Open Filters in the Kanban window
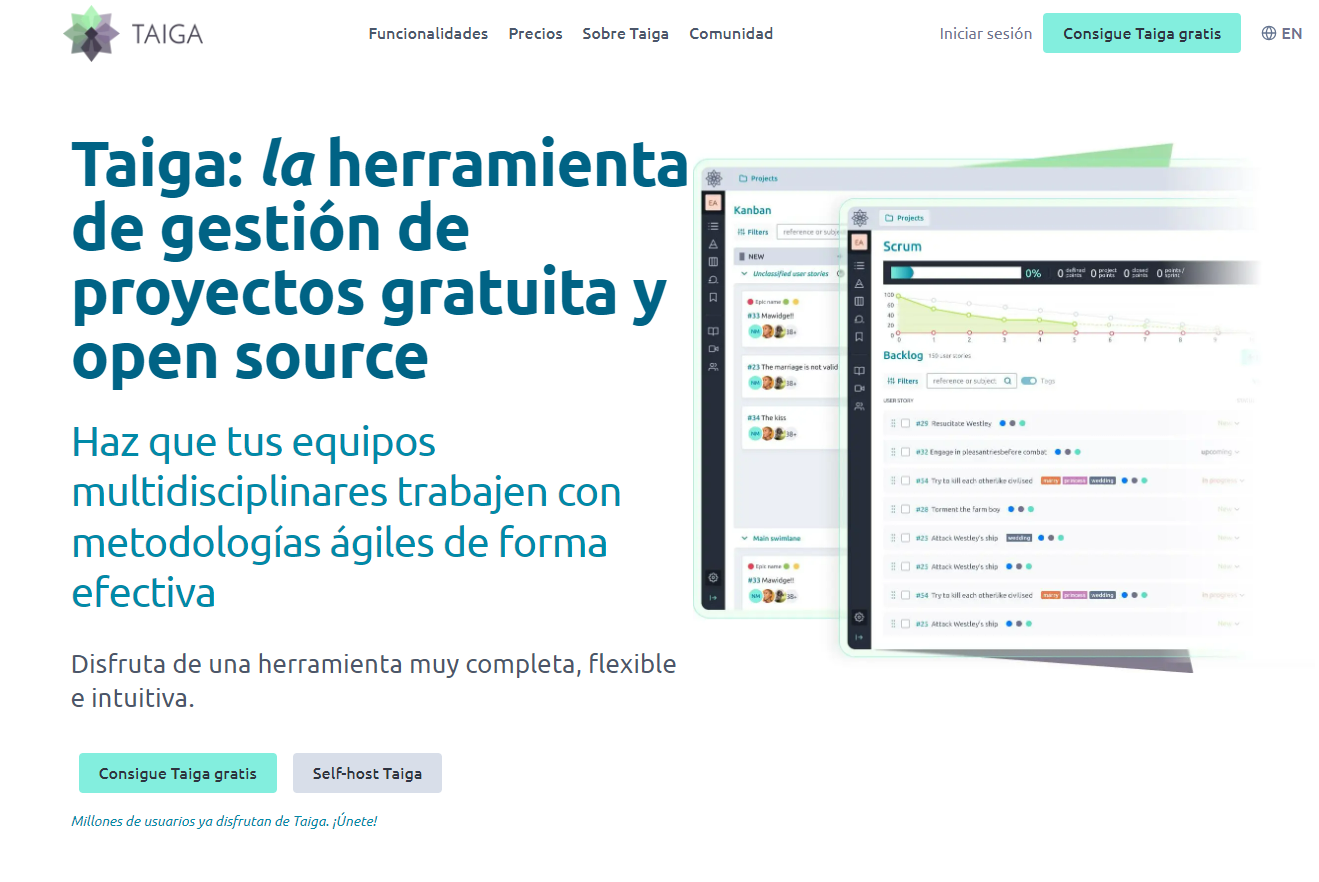Viewport: 1319px width, 882px height. [753, 232]
